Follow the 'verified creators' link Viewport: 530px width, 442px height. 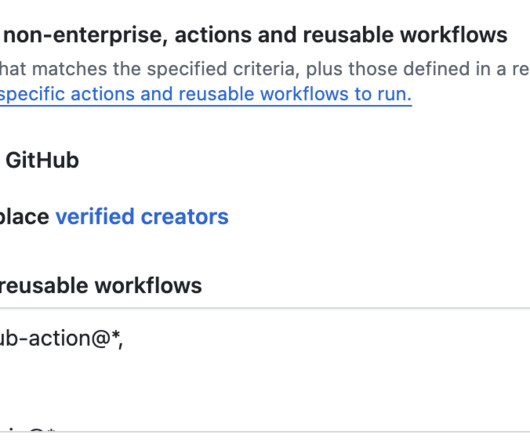tap(142, 217)
